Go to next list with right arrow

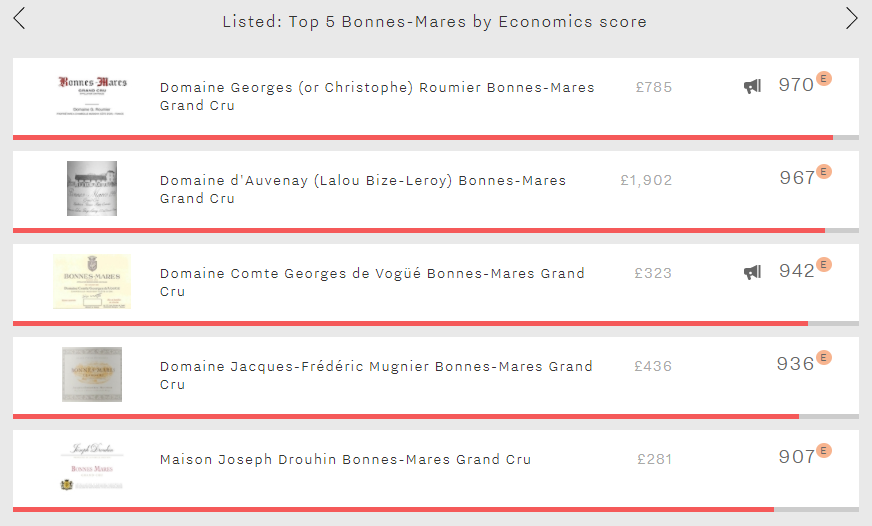[851, 18]
